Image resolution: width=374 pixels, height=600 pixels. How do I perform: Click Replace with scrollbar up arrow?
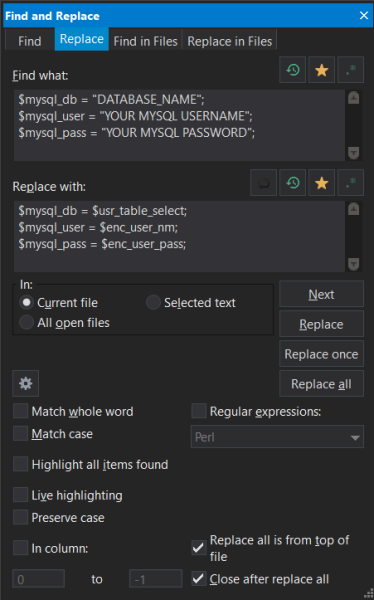[x=353, y=209]
